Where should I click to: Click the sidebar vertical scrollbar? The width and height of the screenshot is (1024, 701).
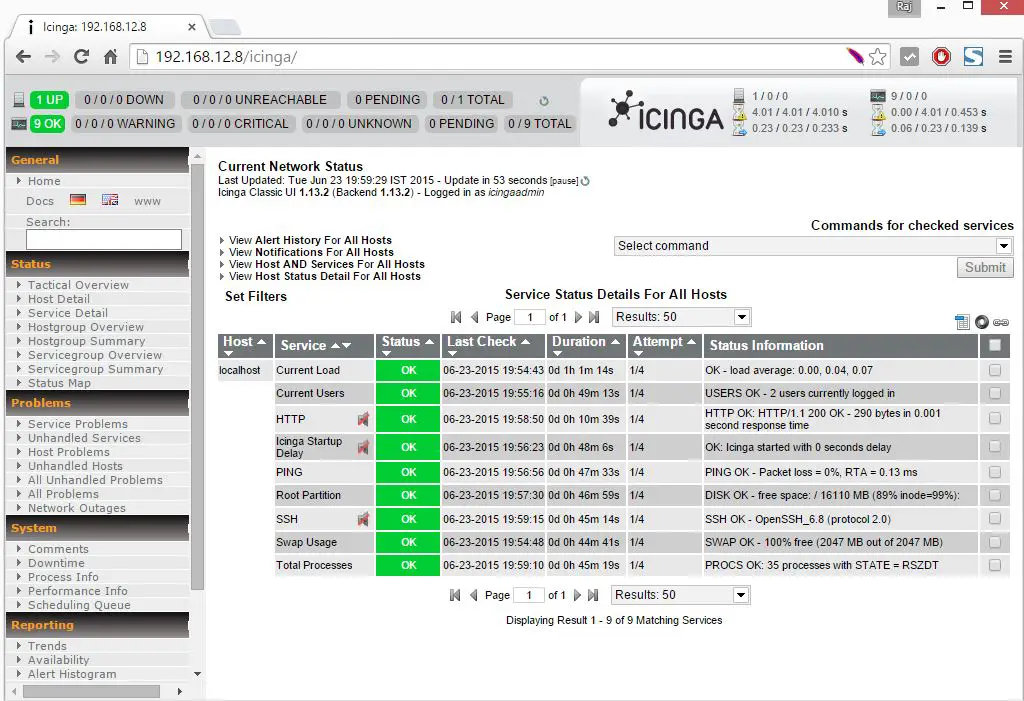point(197,376)
